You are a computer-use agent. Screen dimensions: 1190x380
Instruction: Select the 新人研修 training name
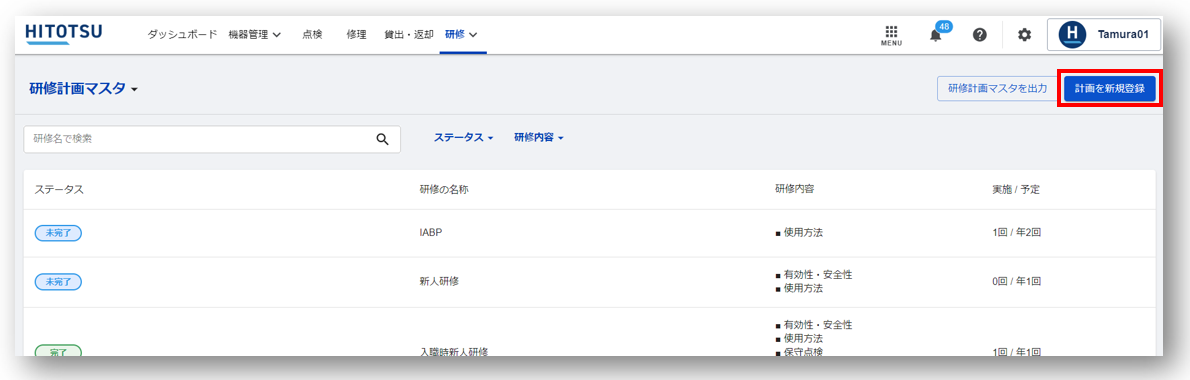click(439, 281)
